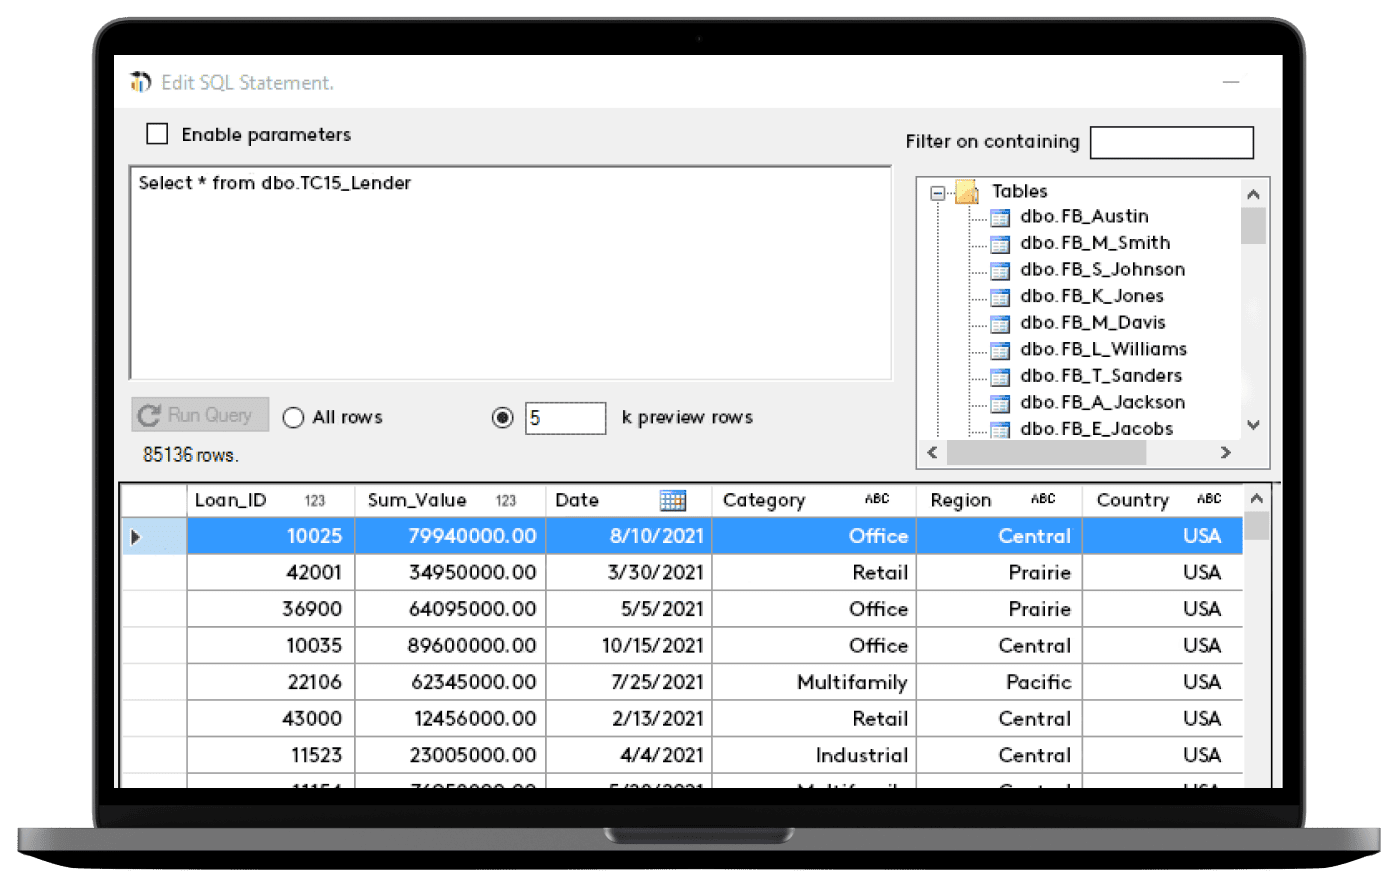This screenshot has height=894, width=1400.
Task: Click the Filter on containing text box
Action: coord(1171,142)
